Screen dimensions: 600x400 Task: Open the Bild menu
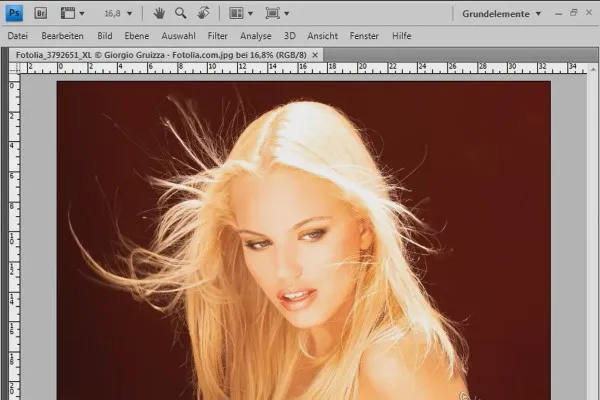105,35
